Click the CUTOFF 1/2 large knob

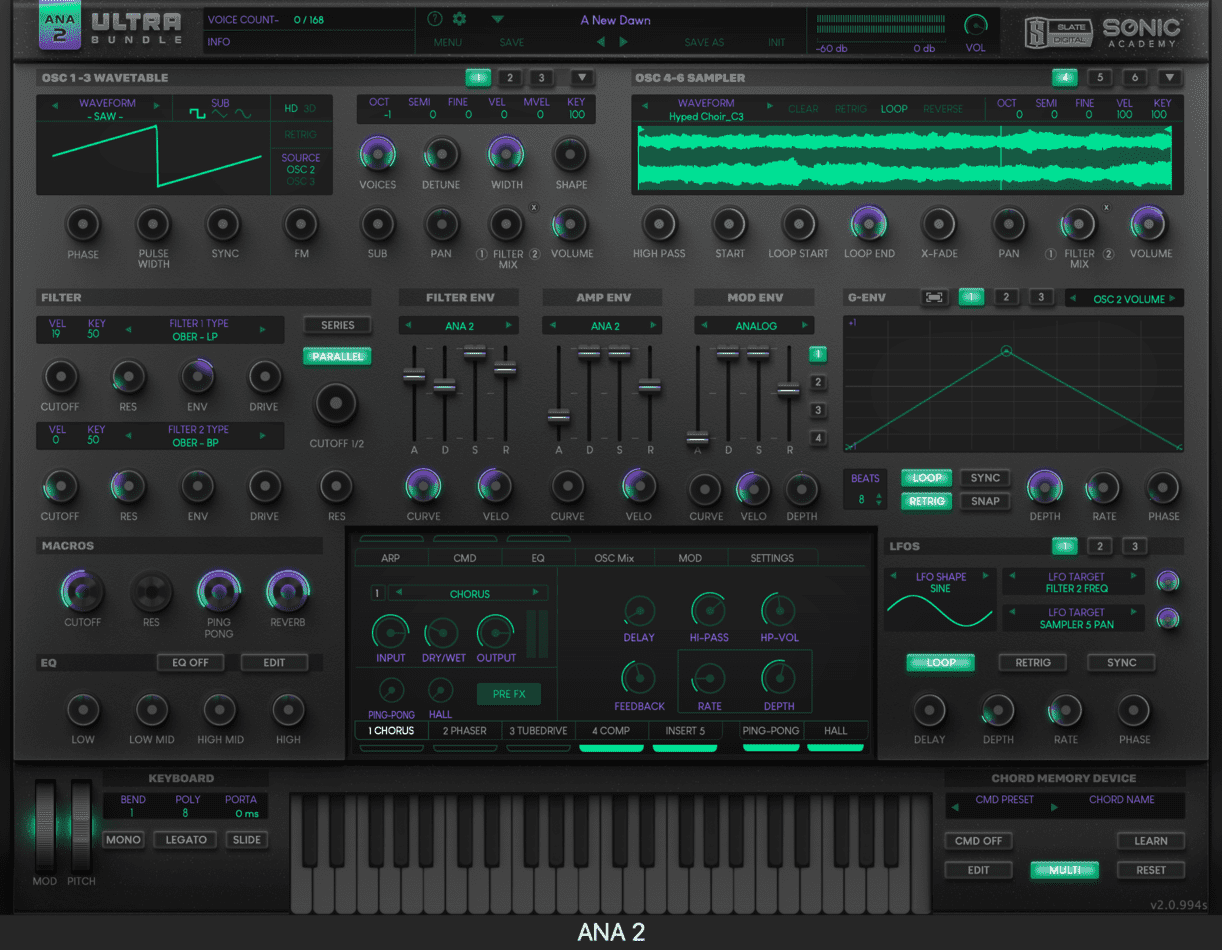[335, 404]
